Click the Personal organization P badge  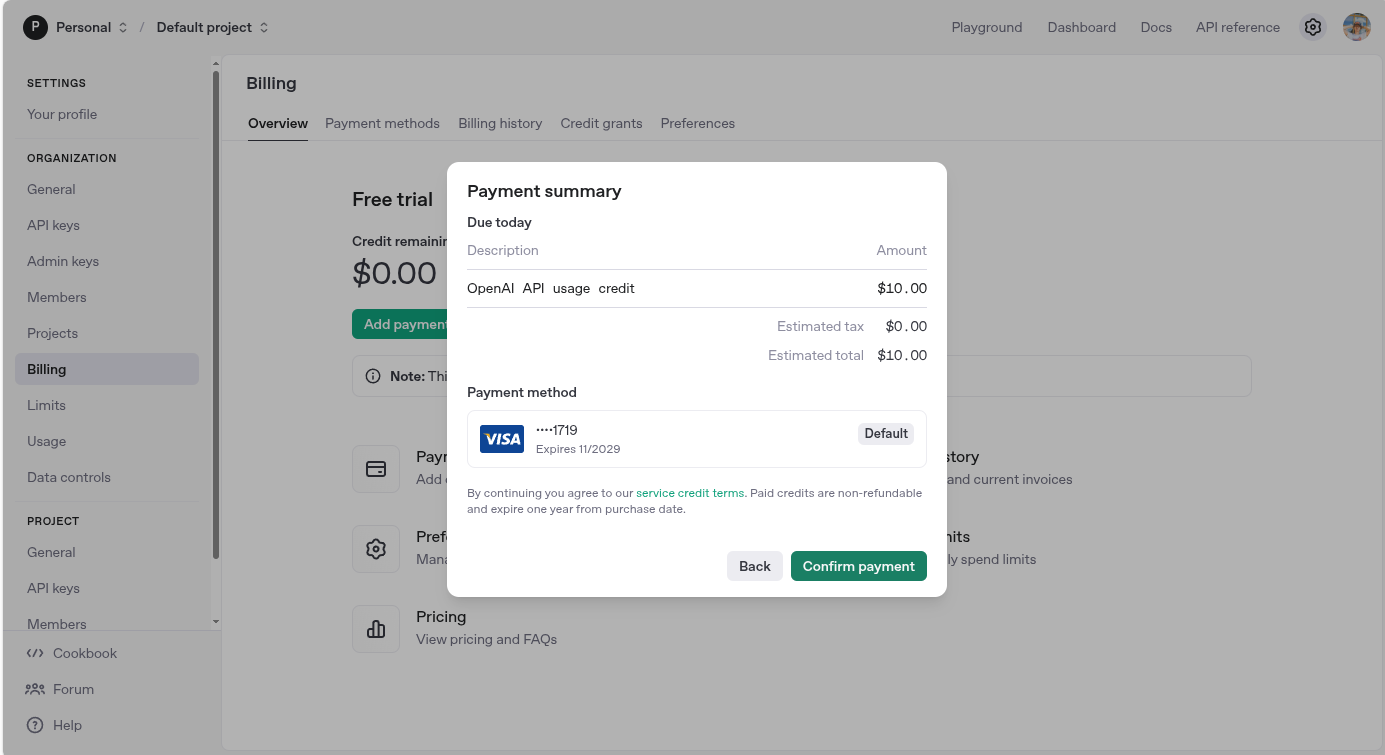pyautogui.click(x=35, y=27)
